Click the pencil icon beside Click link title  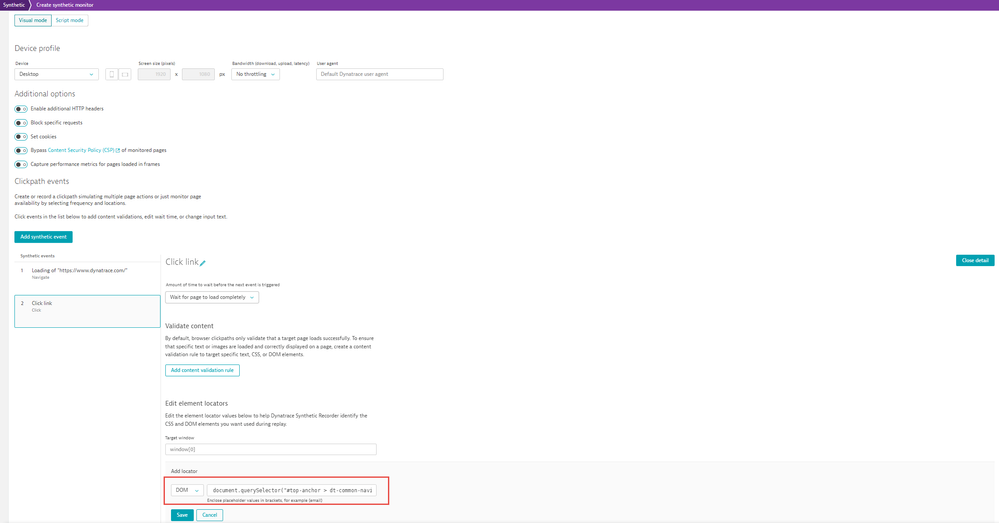pyautogui.click(x=203, y=263)
